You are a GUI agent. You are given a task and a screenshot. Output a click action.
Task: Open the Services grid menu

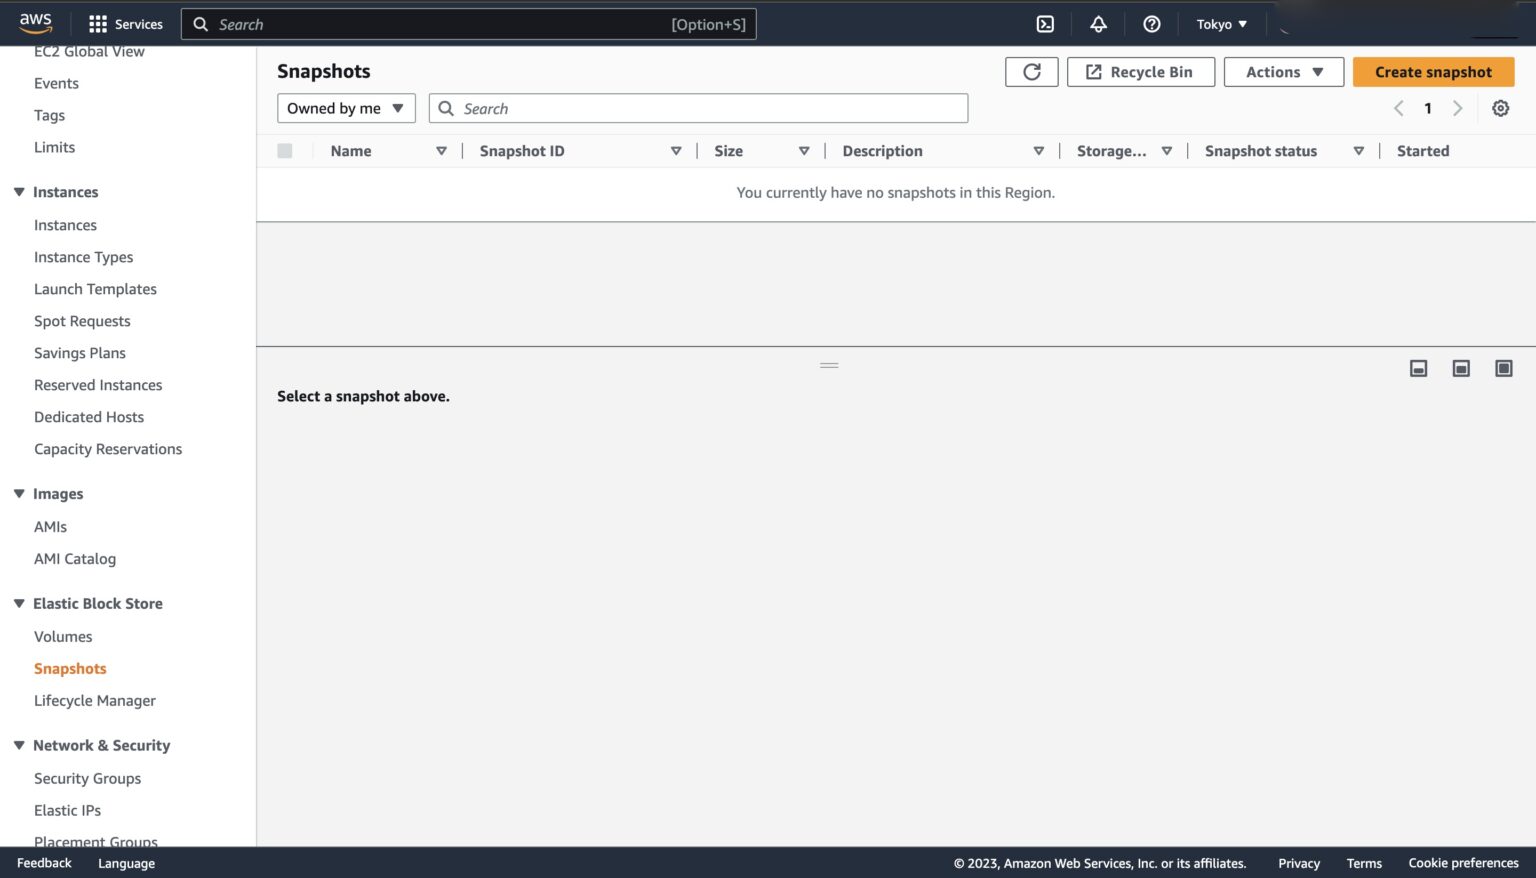click(96, 23)
